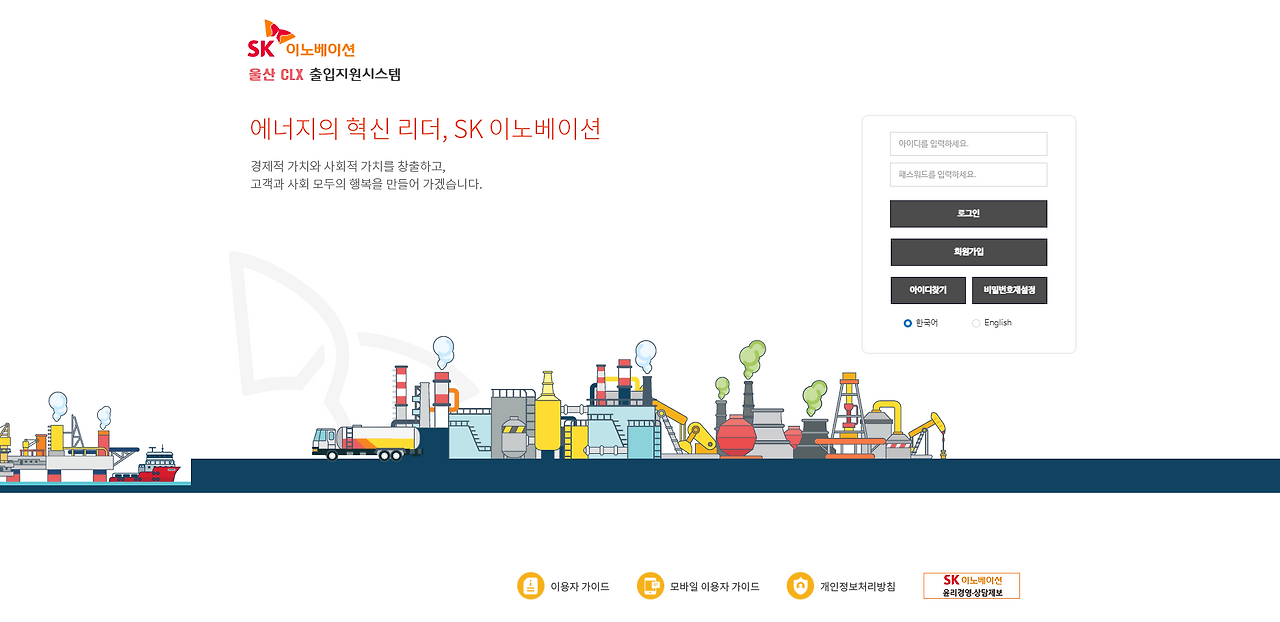
Task: Click the password input field
Action: [968, 173]
